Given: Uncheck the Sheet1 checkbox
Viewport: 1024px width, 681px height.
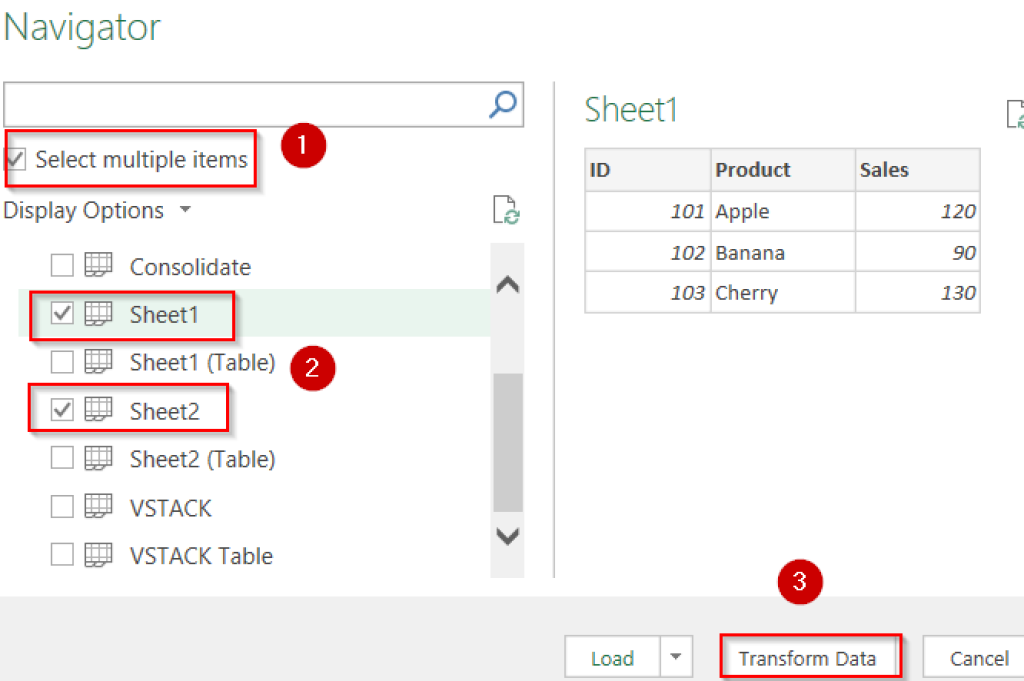Looking at the screenshot, I should click(x=63, y=314).
